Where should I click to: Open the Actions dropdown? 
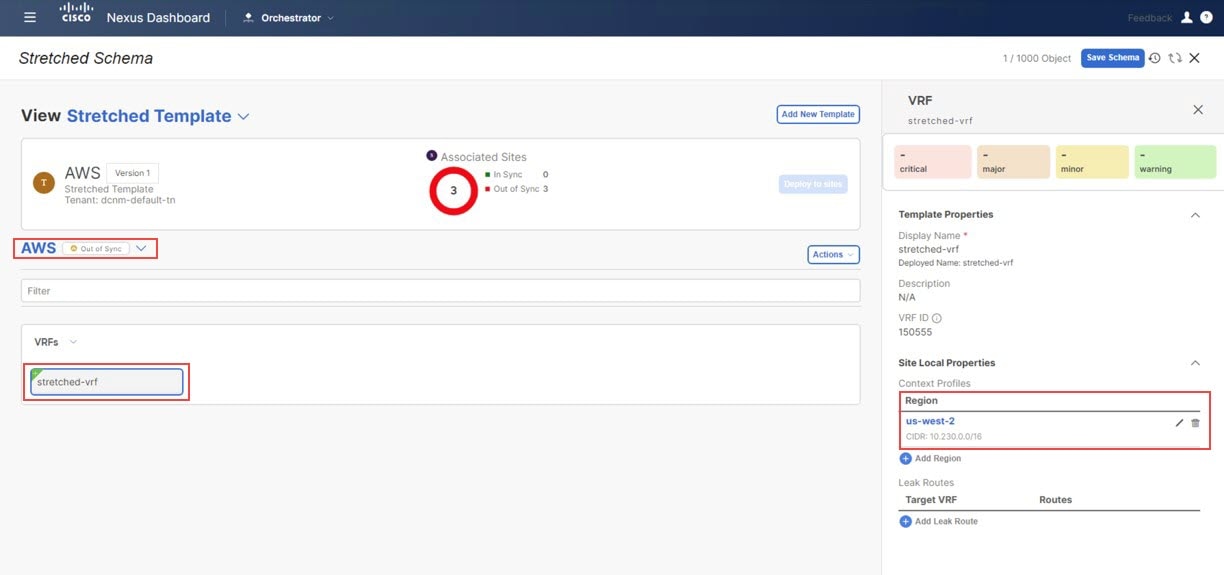[833, 254]
